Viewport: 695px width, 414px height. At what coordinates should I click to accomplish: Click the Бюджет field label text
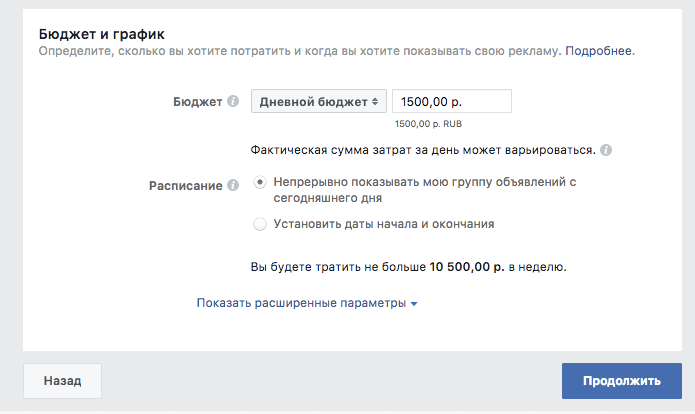point(197,102)
